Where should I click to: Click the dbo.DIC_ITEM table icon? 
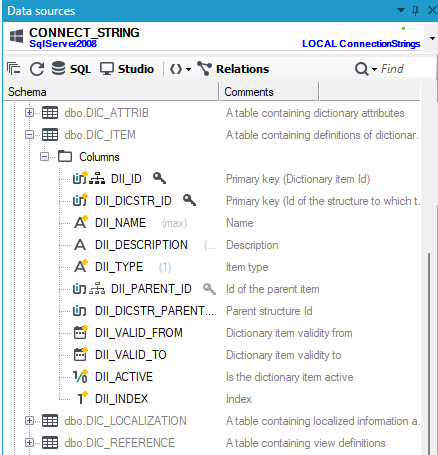click(x=50, y=135)
